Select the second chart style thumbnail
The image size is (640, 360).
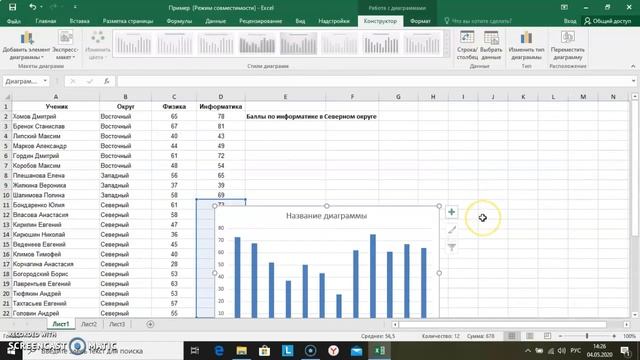coord(174,44)
